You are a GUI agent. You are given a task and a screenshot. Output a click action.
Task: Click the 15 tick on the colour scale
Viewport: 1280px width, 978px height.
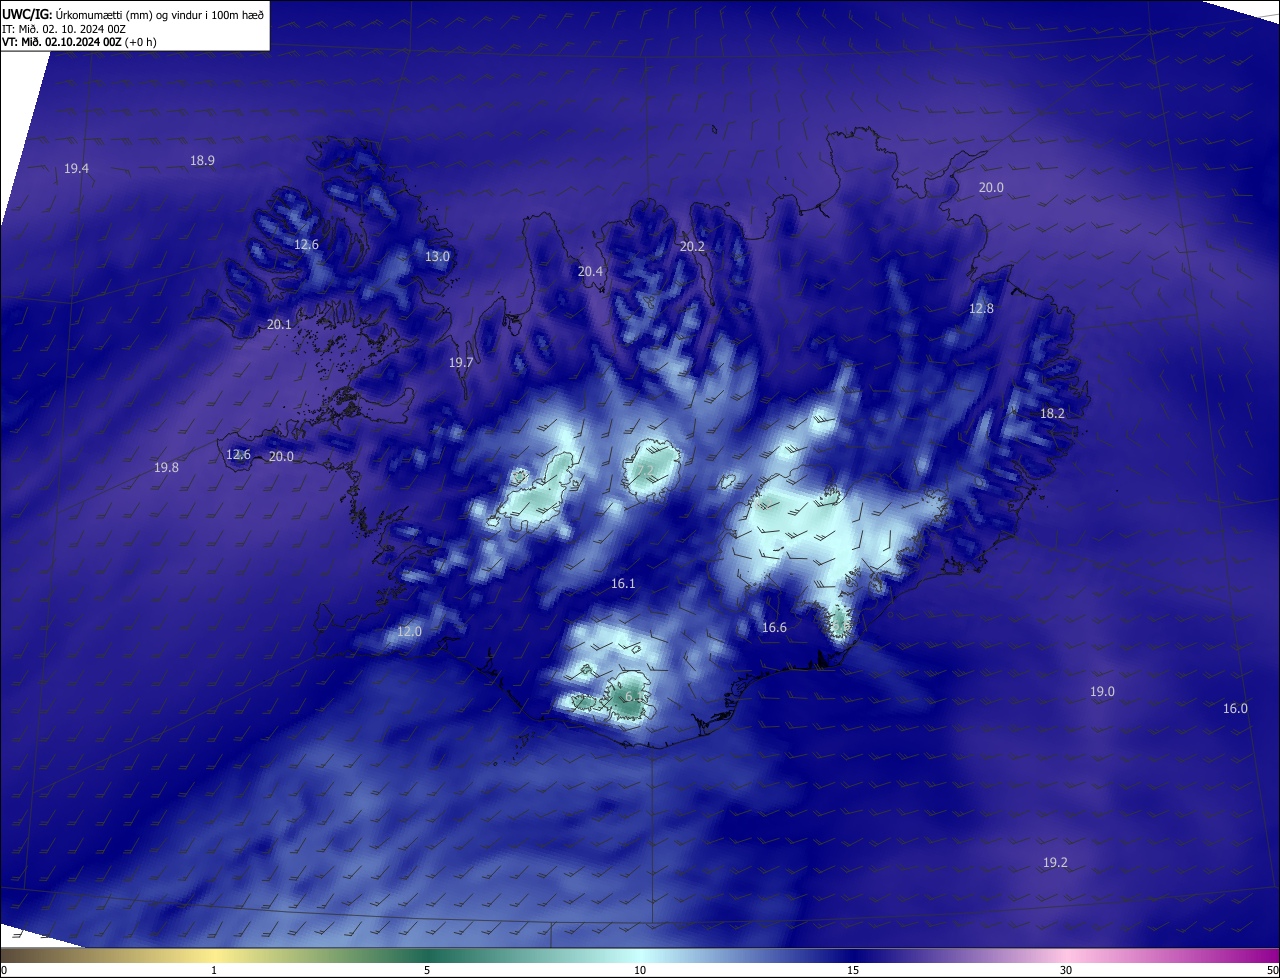pyautogui.click(x=853, y=971)
